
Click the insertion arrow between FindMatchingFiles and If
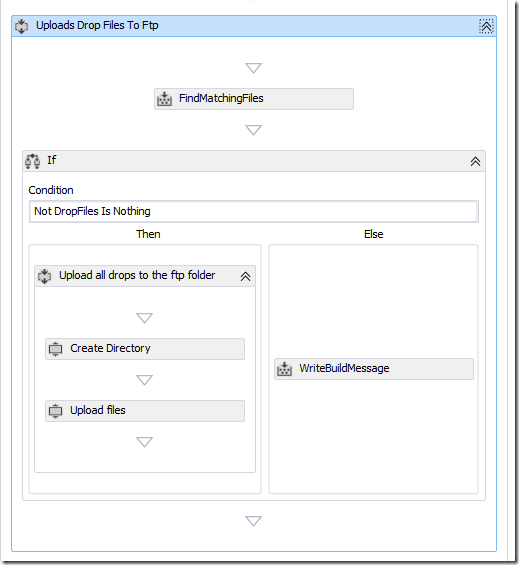point(253,130)
